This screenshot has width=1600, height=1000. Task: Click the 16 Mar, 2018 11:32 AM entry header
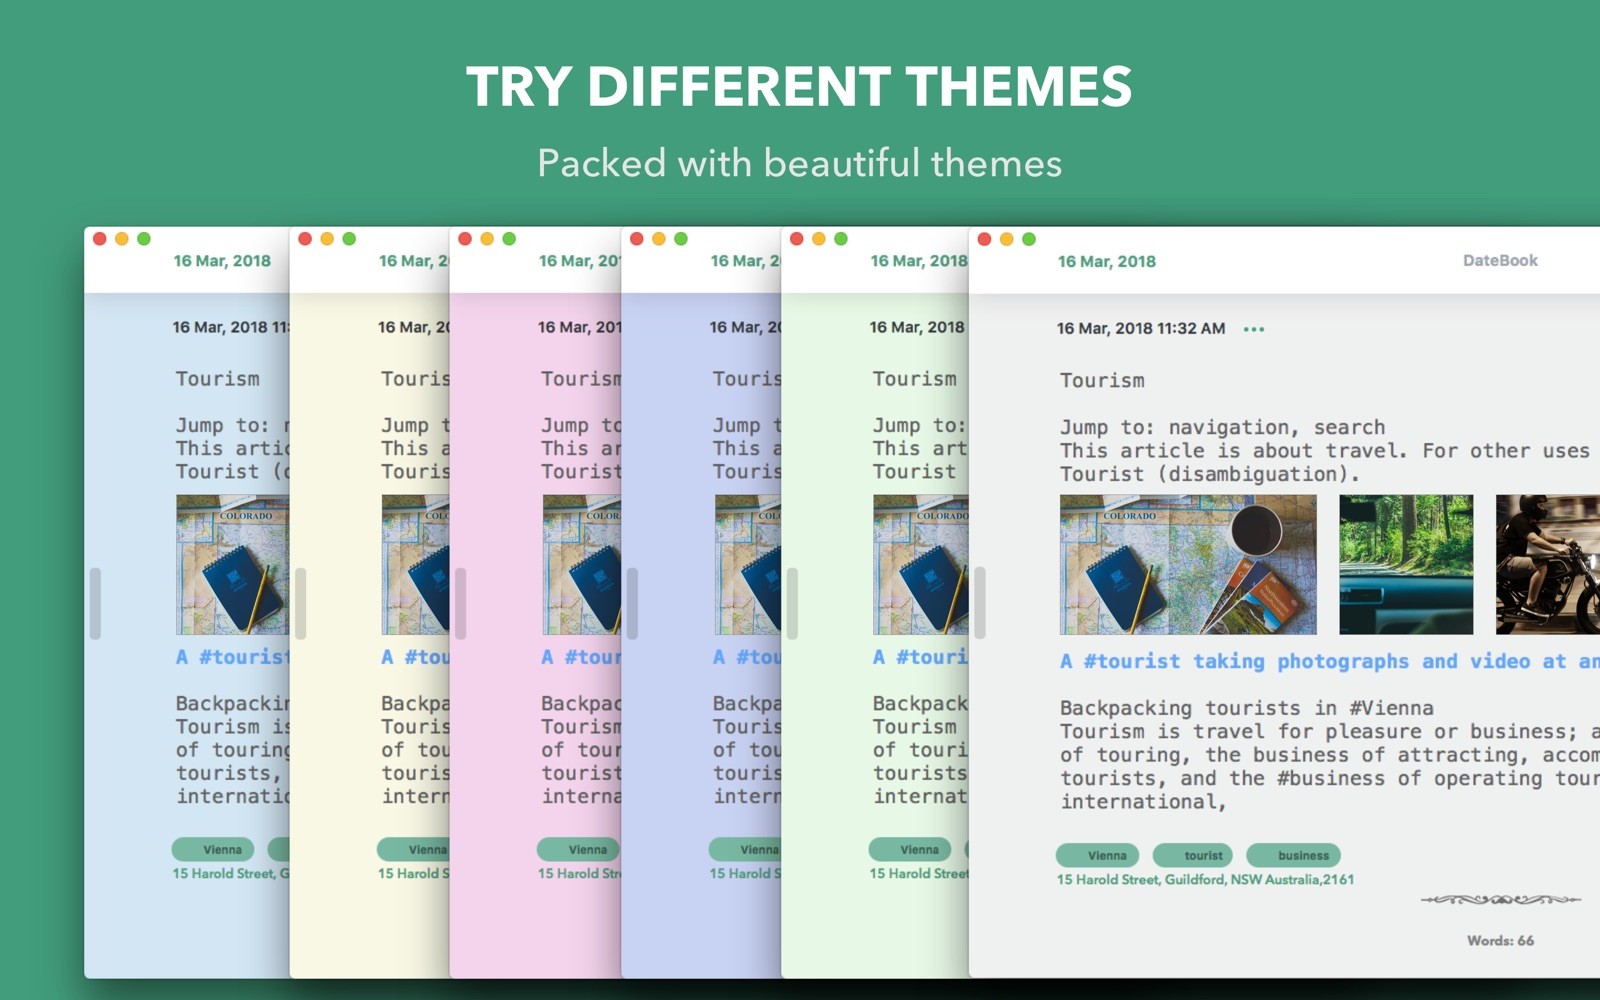[x=1140, y=328]
